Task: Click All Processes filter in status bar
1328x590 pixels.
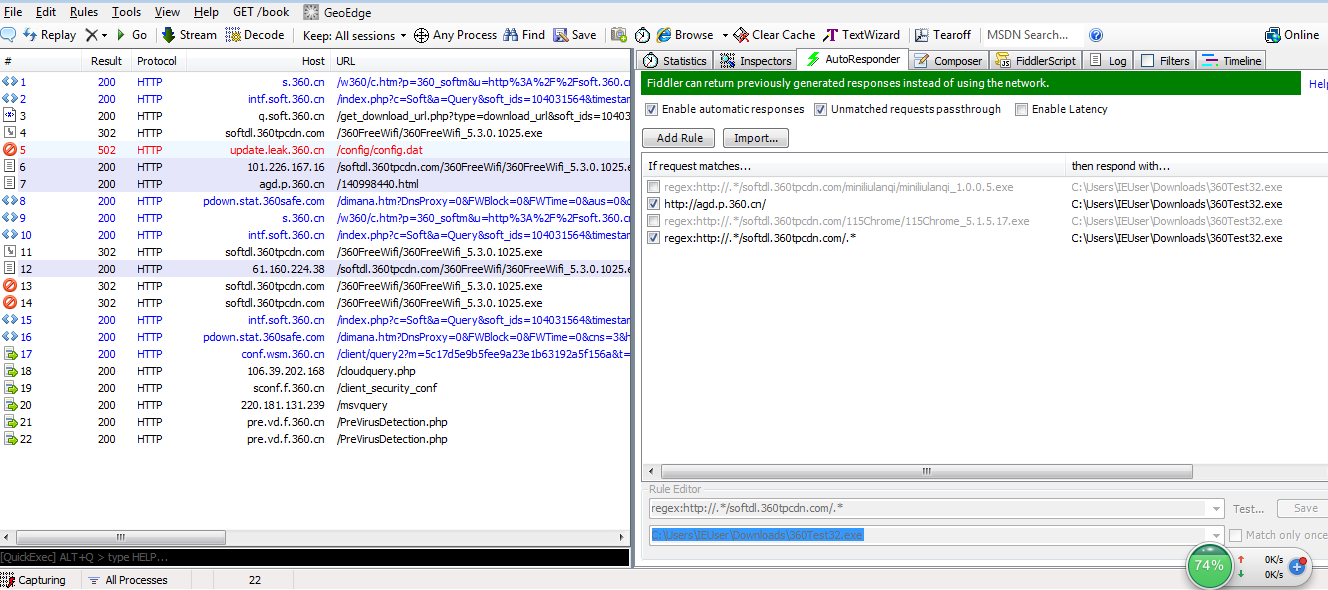Action: 128,580
